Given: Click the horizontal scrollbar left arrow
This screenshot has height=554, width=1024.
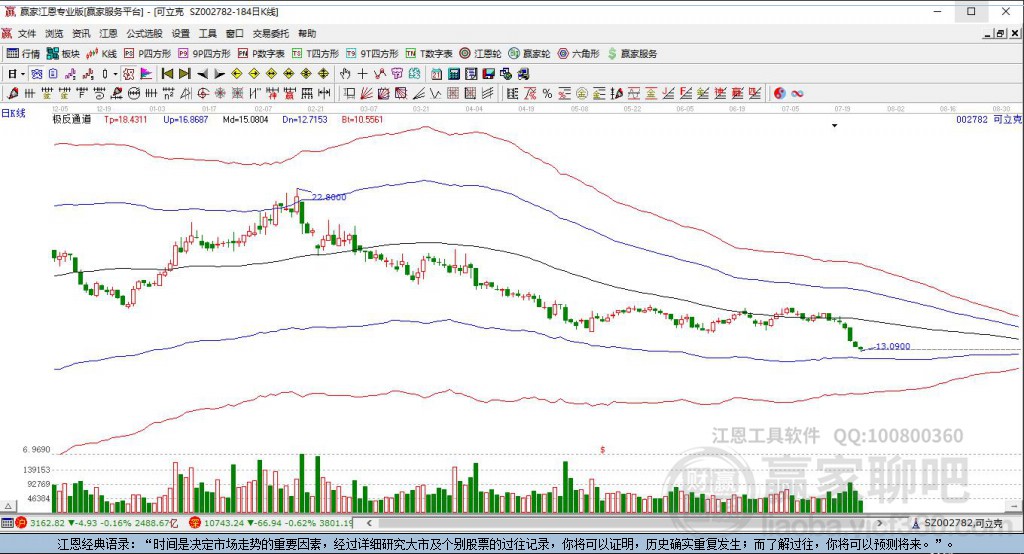Looking at the screenshot, I should coord(369,523).
